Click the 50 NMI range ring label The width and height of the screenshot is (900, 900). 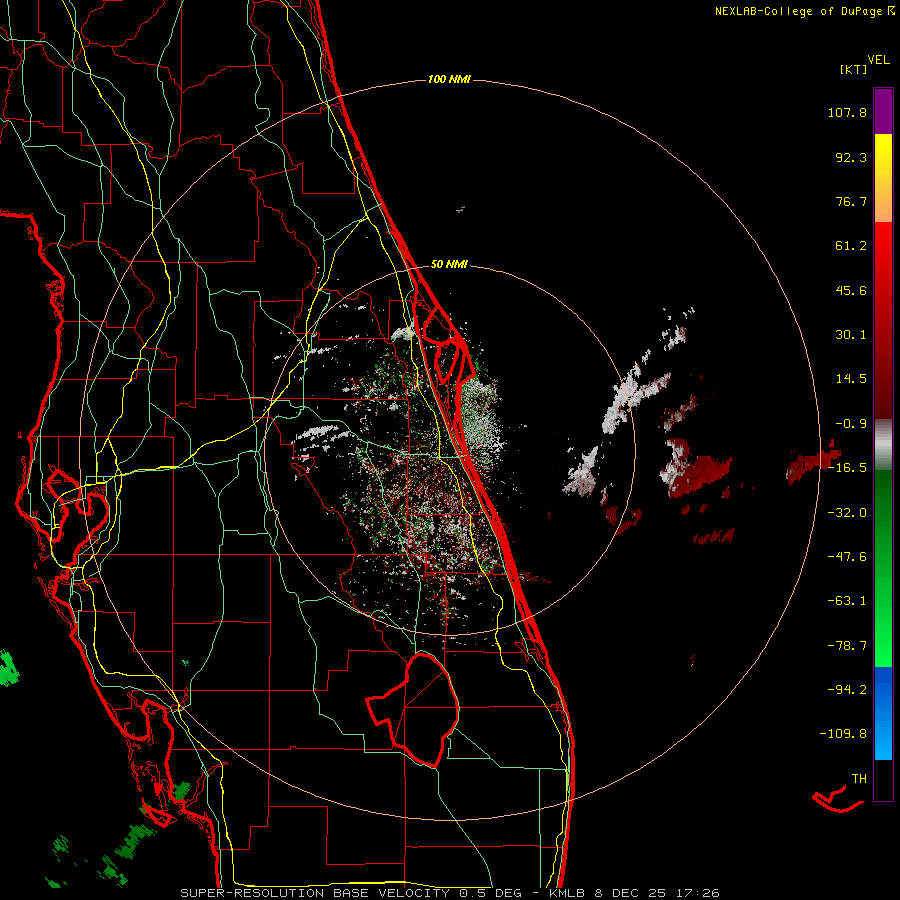coord(449,265)
